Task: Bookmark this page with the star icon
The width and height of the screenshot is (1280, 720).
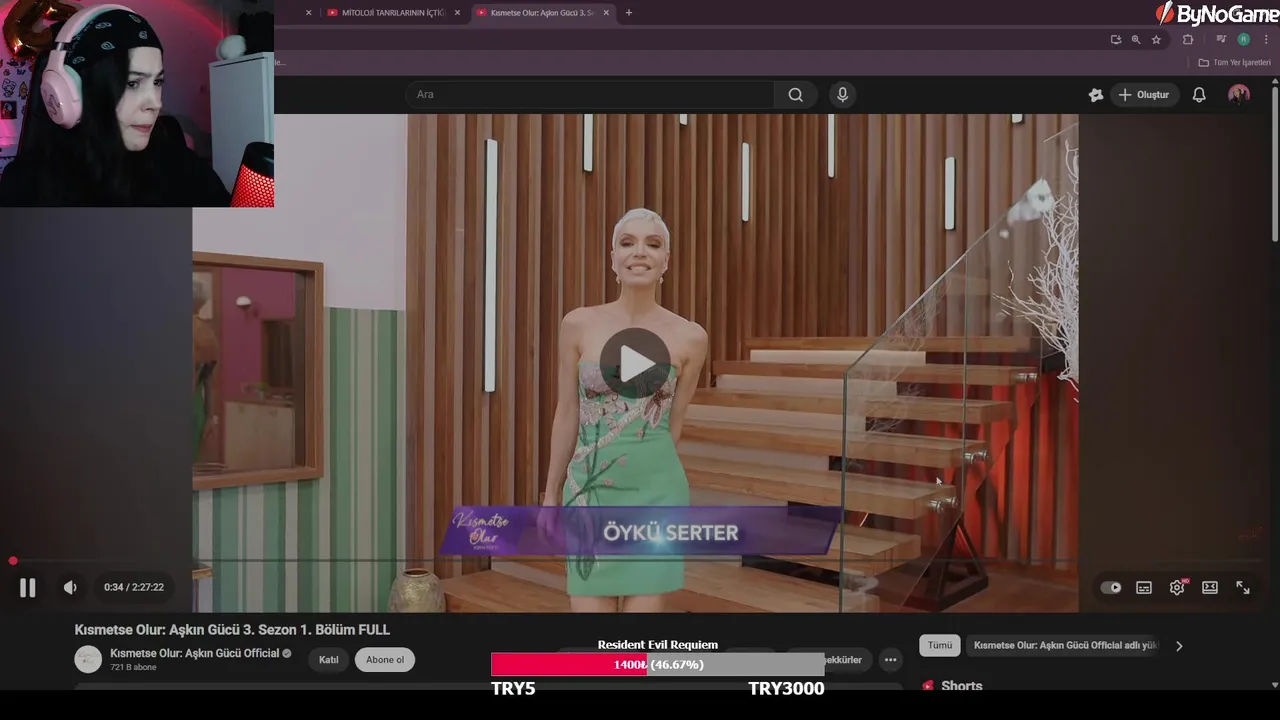Action: [x=1156, y=40]
